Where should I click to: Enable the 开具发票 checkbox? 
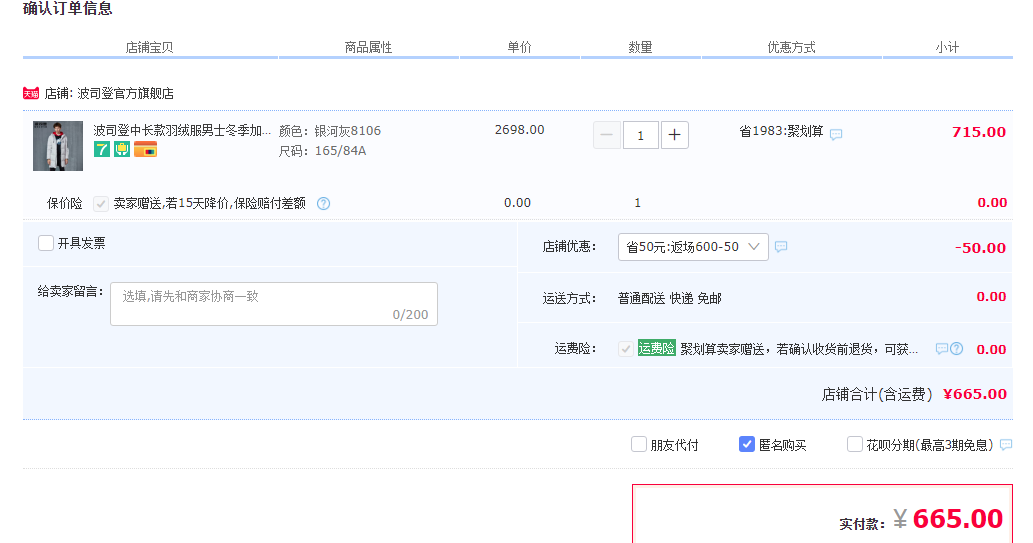coord(46,243)
